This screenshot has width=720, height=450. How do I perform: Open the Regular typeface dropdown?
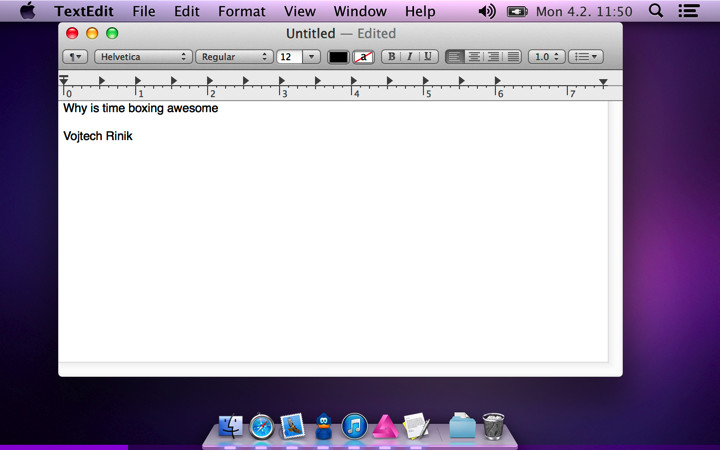pos(234,56)
